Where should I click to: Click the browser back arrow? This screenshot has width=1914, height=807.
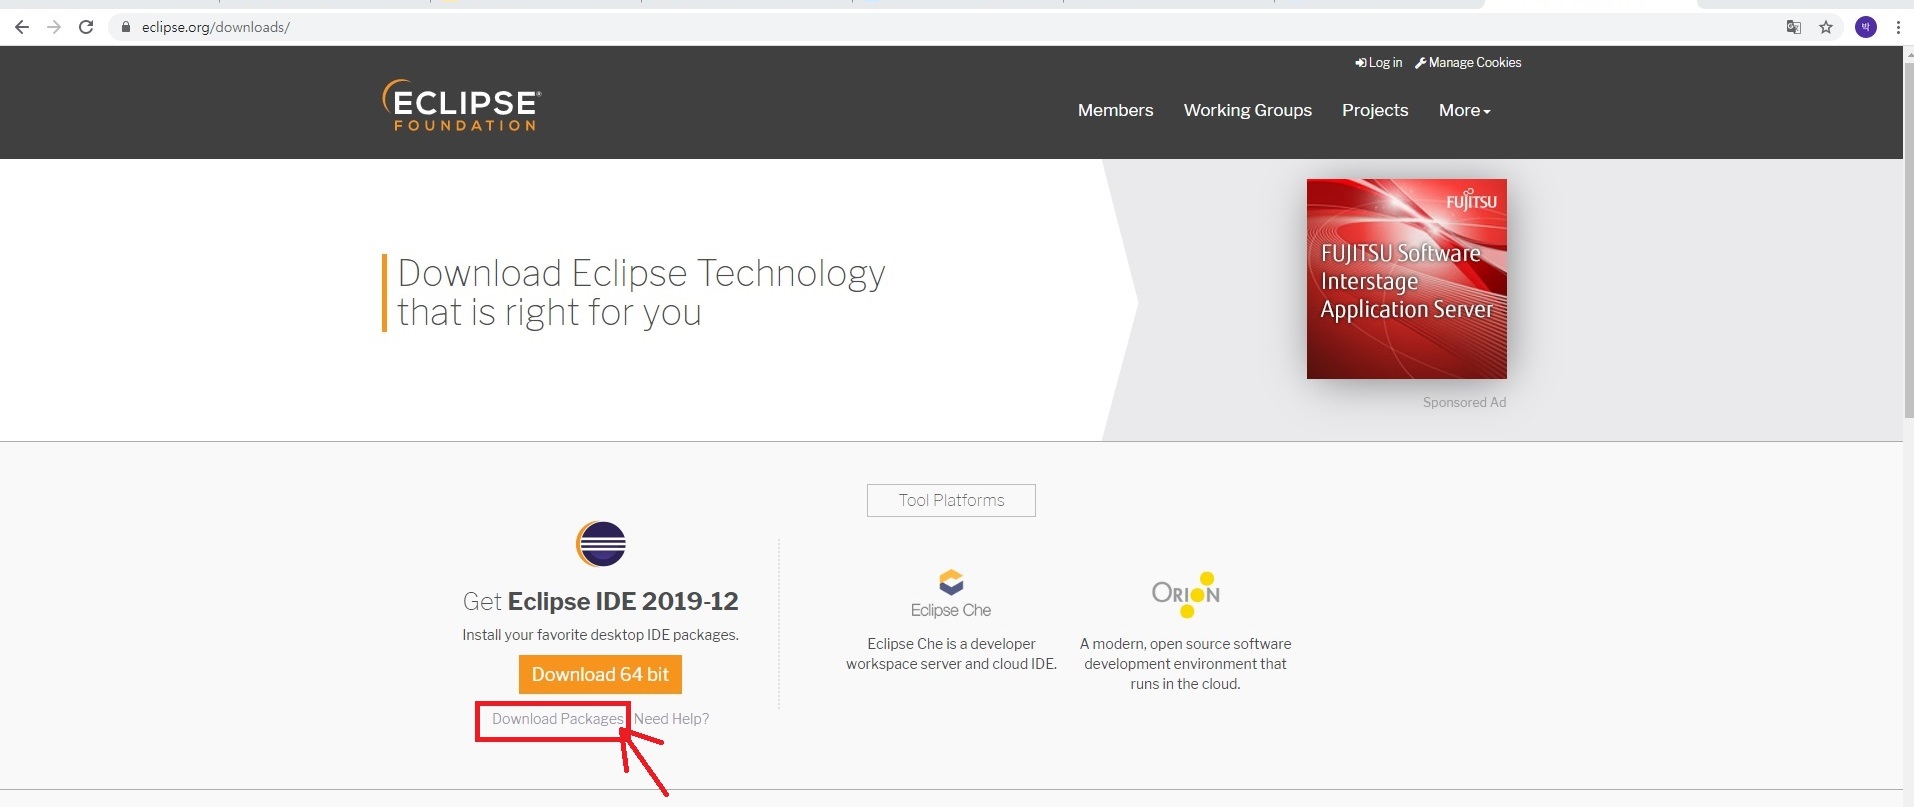coord(22,27)
